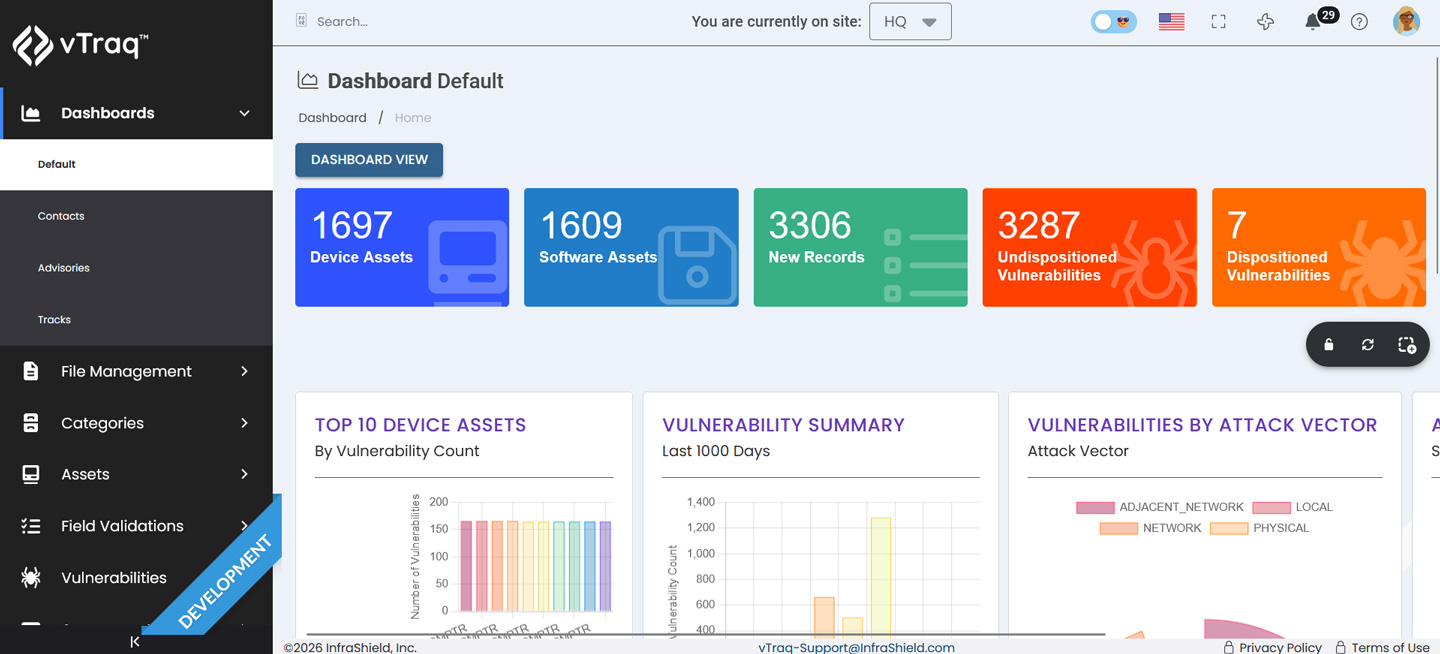Image resolution: width=1440 pixels, height=654 pixels.
Task: Toggle LOCAL legend entry in chart
Action: [1292, 507]
